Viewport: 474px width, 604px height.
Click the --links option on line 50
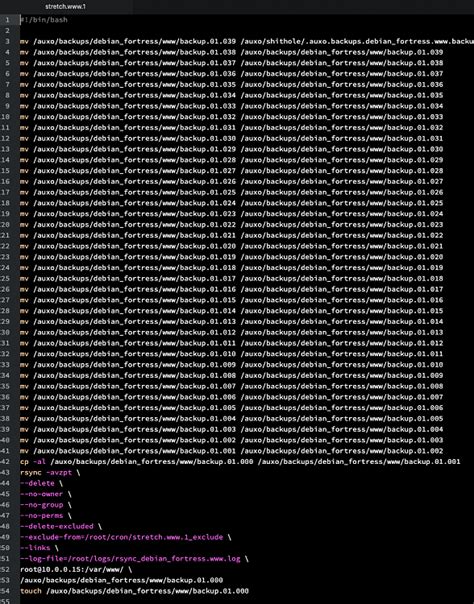[x=39, y=548]
